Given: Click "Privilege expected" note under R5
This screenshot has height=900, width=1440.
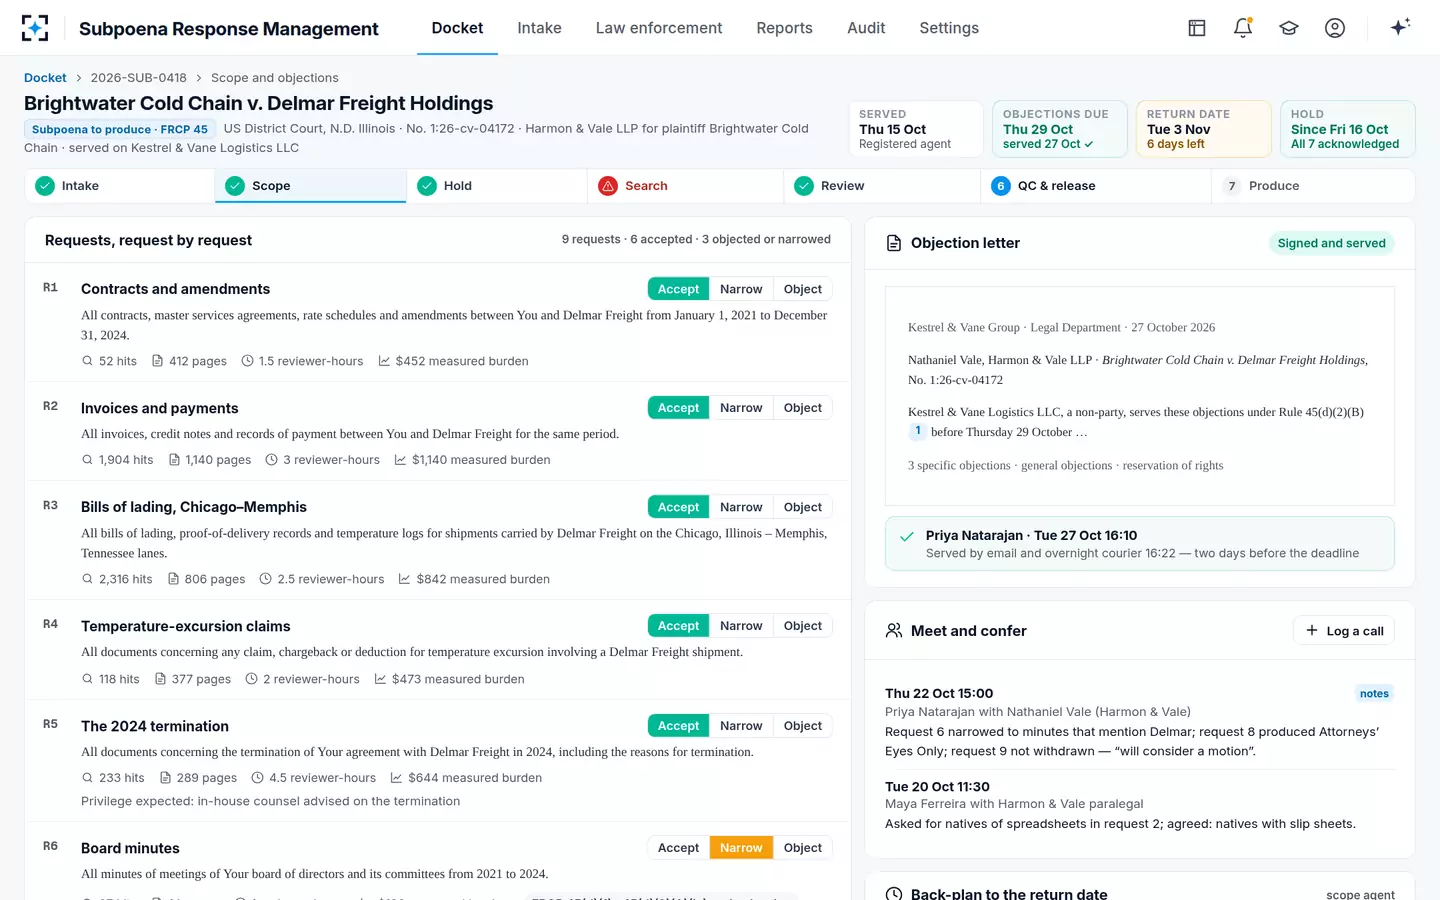Looking at the screenshot, I should (270, 801).
